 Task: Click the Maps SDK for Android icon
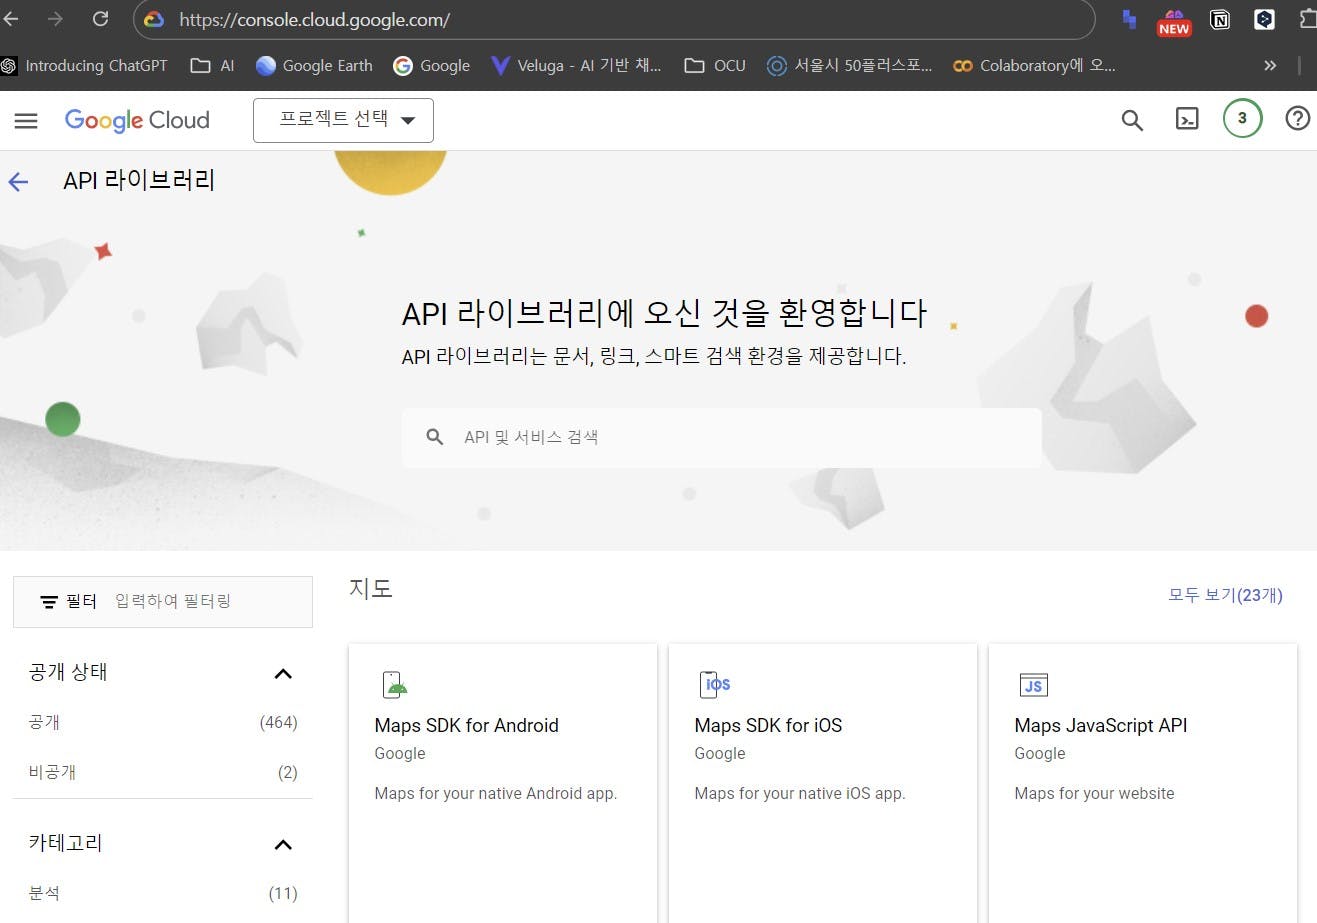(395, 685)
